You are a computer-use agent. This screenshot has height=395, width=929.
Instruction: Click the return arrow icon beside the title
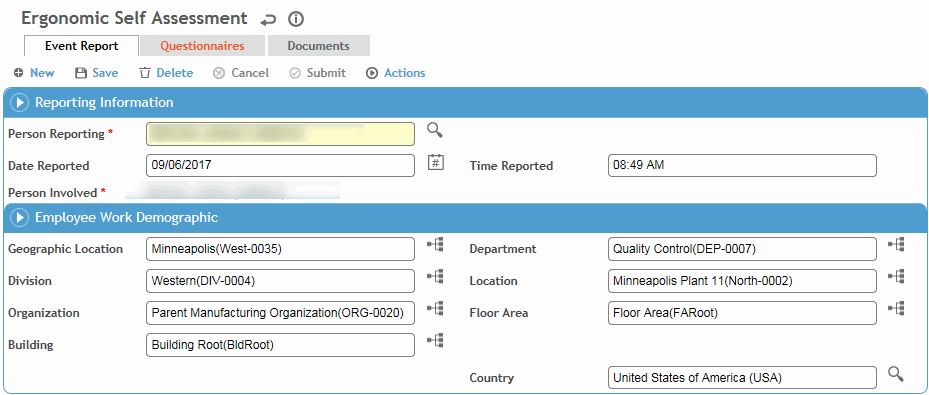click(268, 21)
